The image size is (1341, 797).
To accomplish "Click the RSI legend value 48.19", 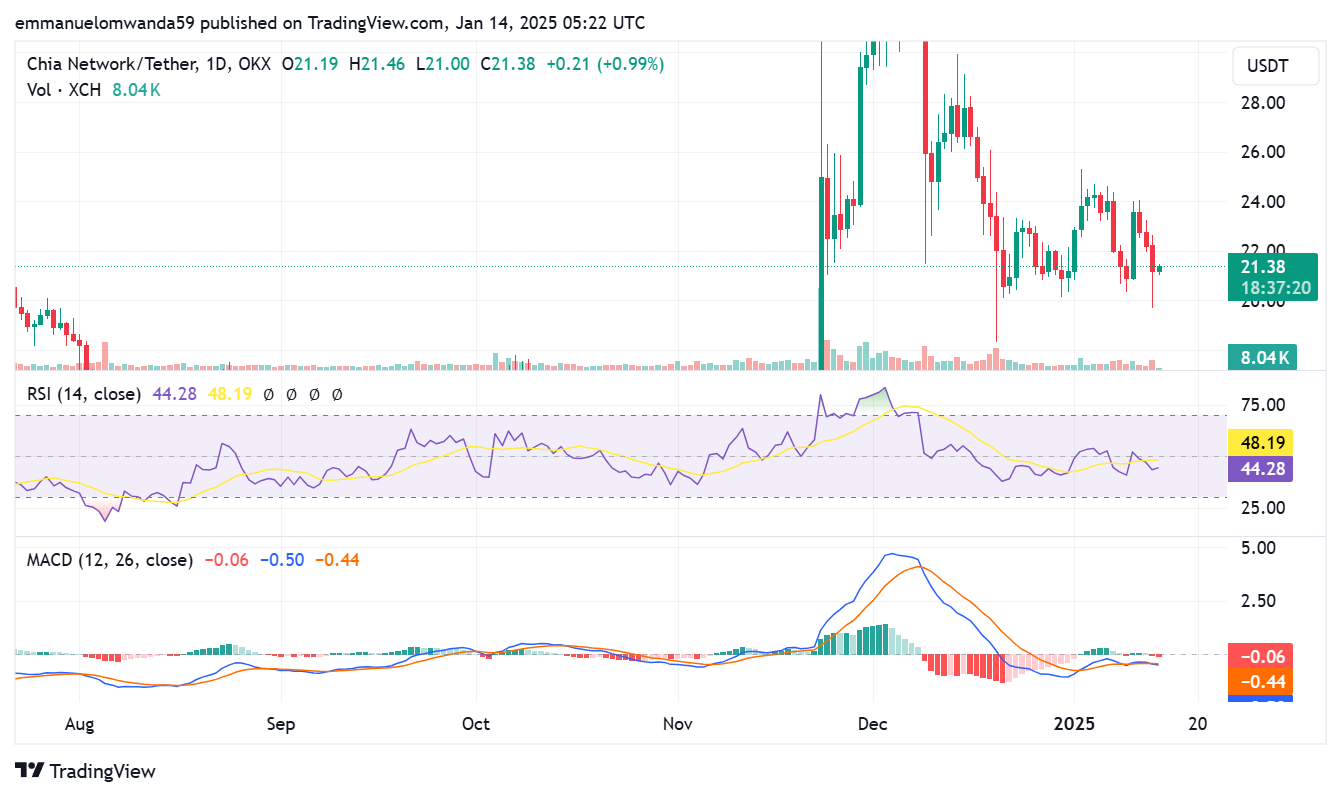I will [228, 394].
